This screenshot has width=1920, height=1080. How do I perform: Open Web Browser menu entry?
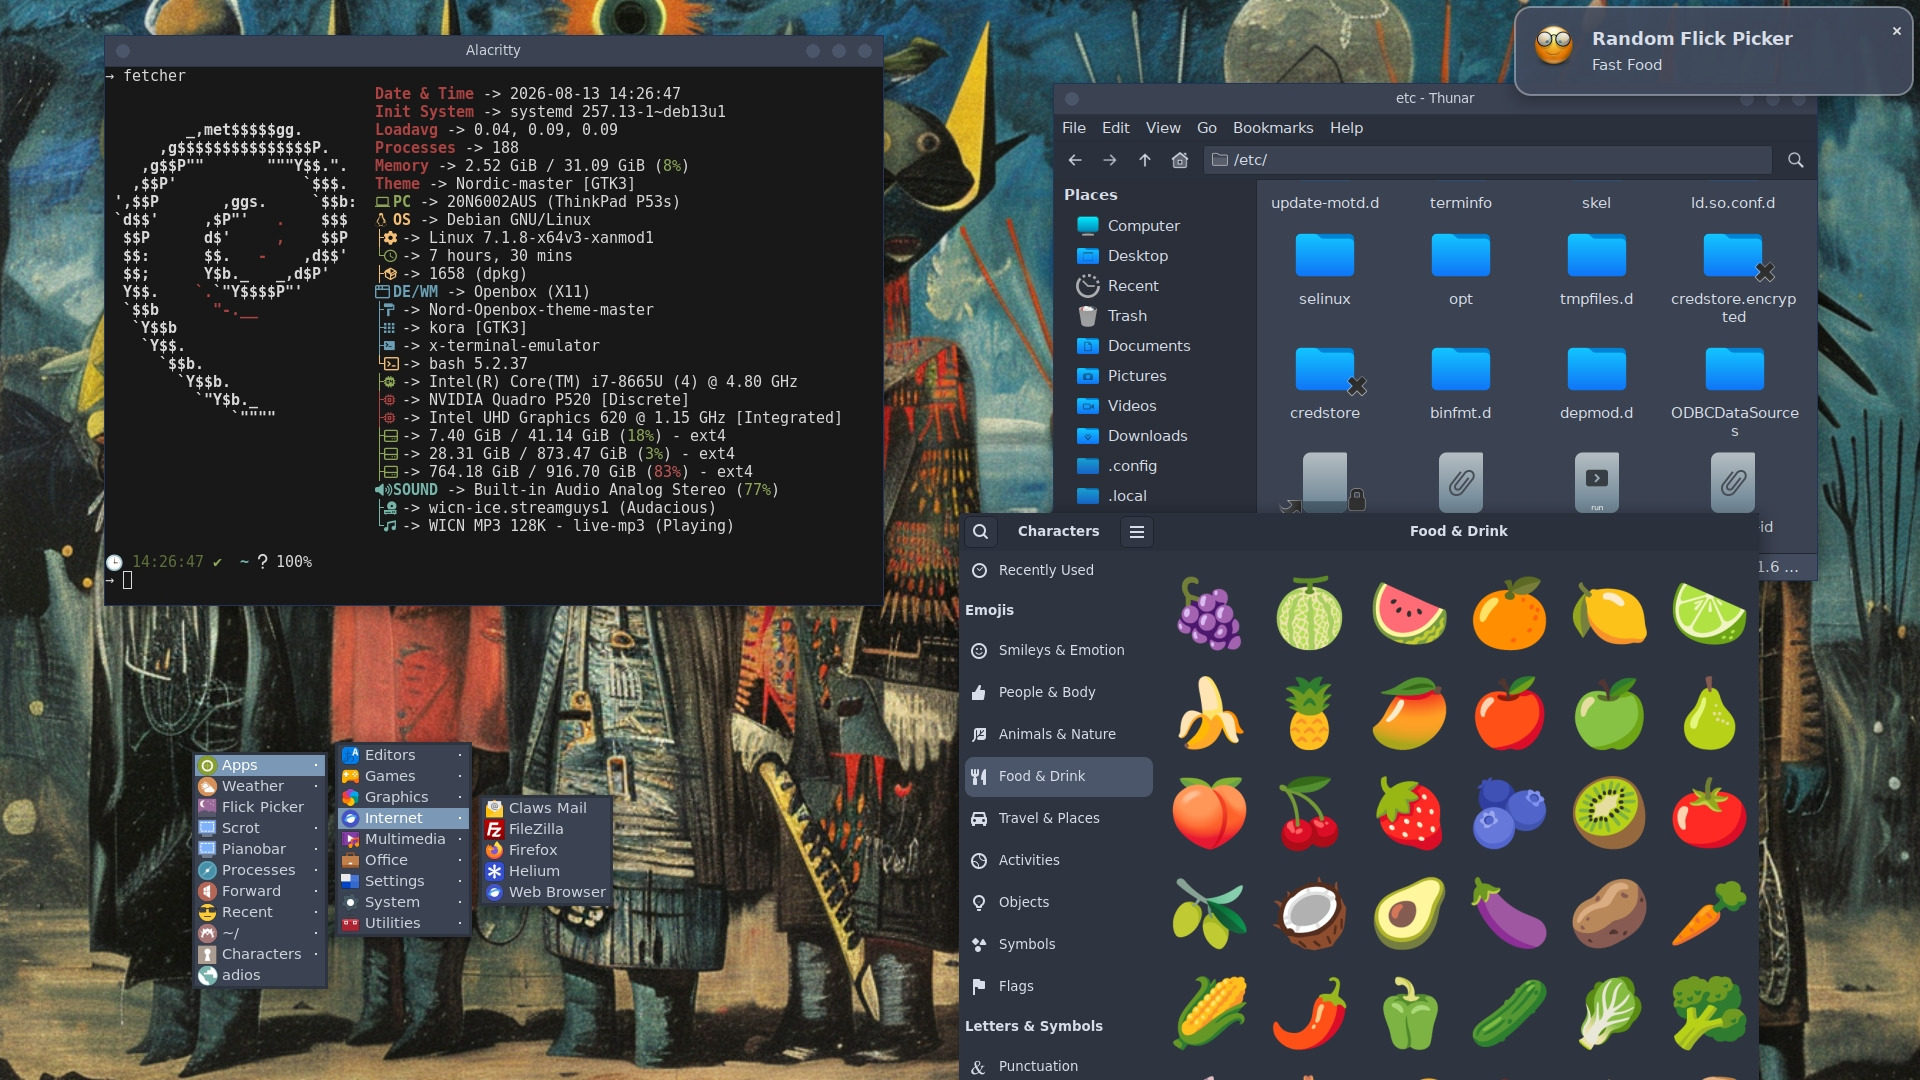click(546, 892)
